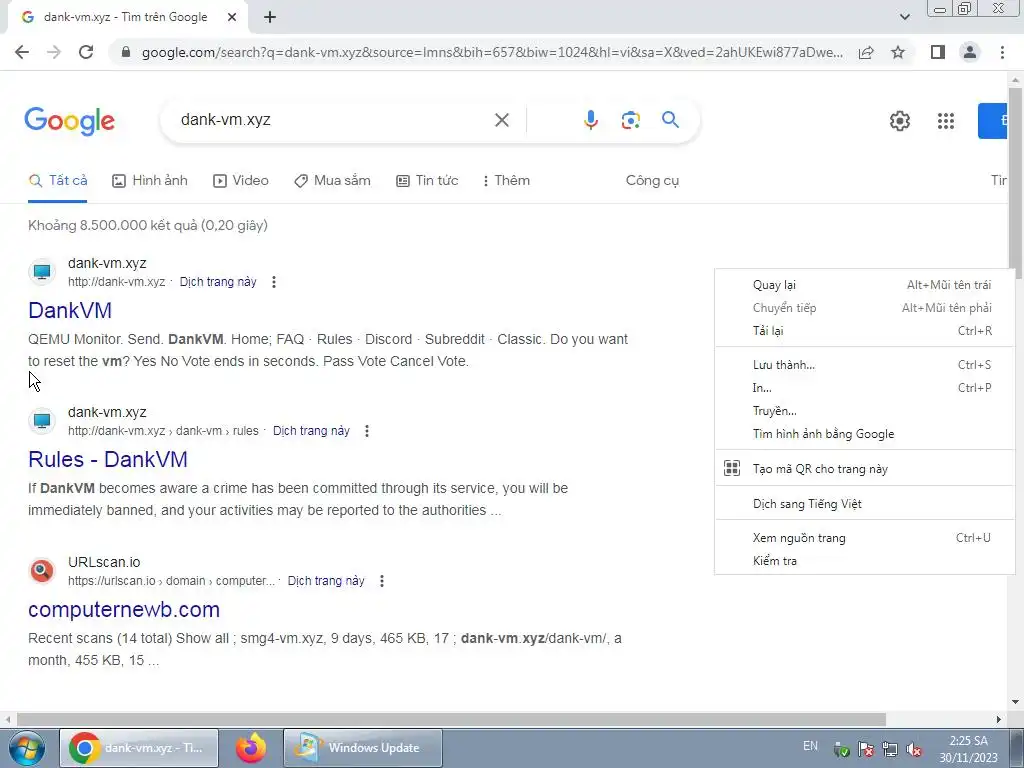
Task: Start voice search with microphone icon
Action: [590, 120]
